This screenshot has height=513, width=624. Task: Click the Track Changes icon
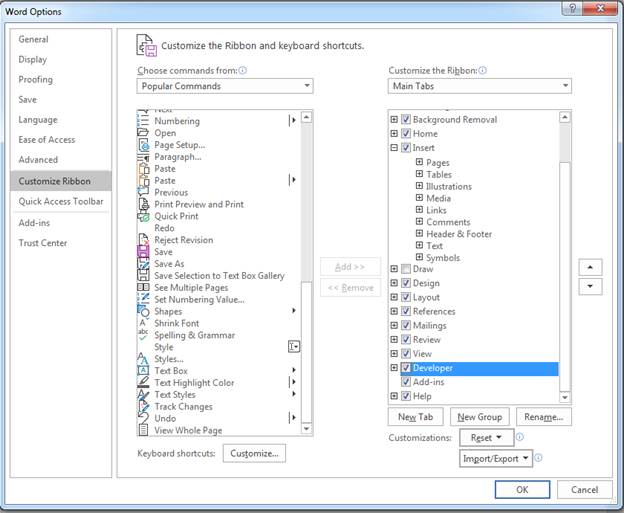coord(143,406)
